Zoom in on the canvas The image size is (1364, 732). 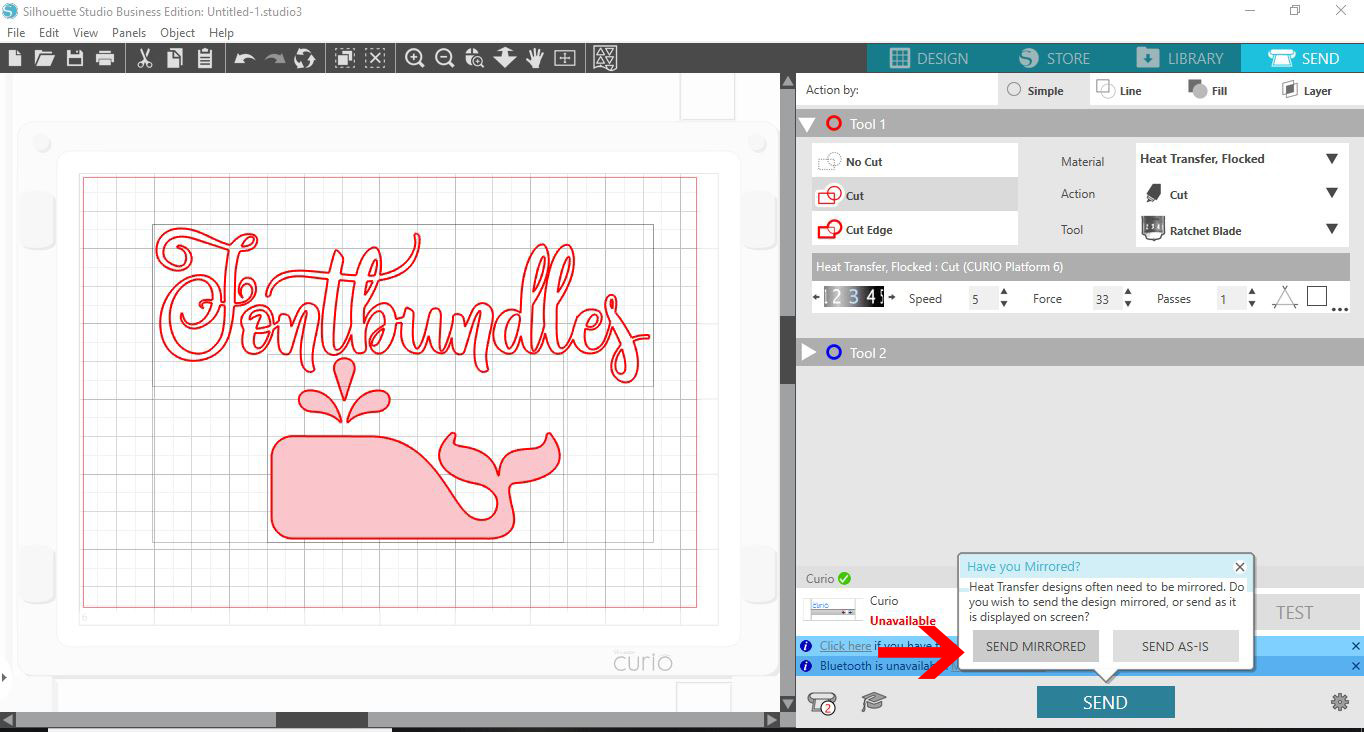(415, 58)
